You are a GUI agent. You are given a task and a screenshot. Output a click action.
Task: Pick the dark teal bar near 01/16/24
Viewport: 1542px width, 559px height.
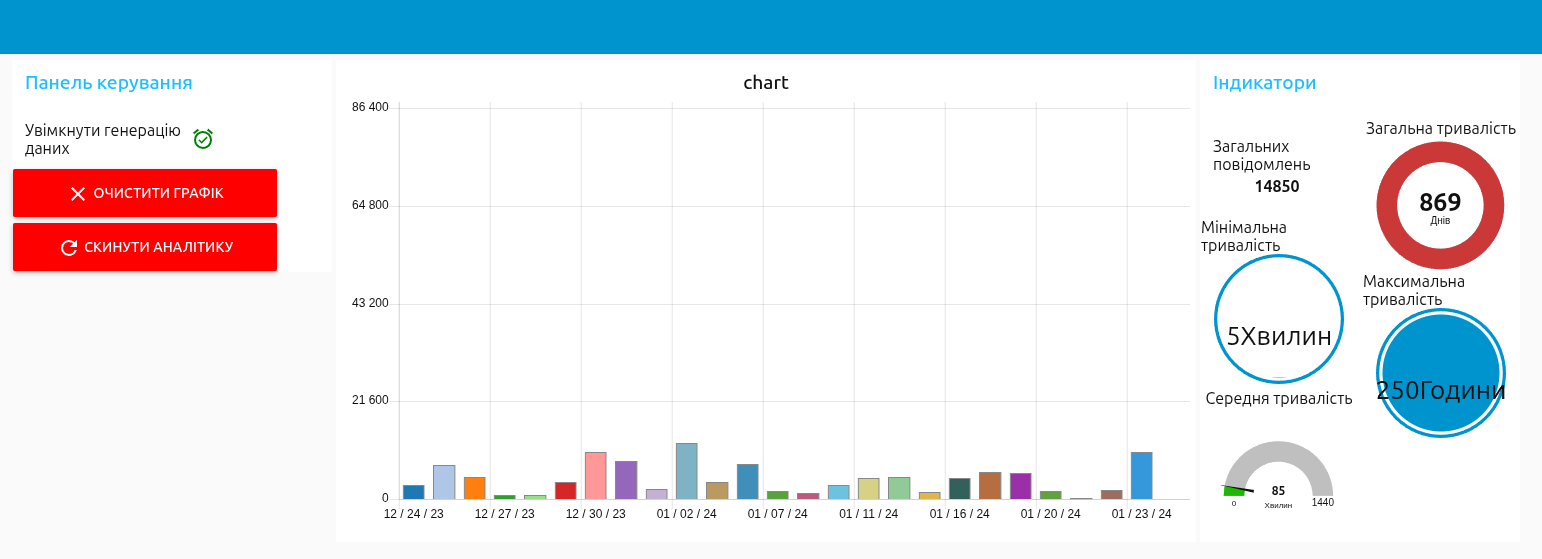tap(959, 488)
